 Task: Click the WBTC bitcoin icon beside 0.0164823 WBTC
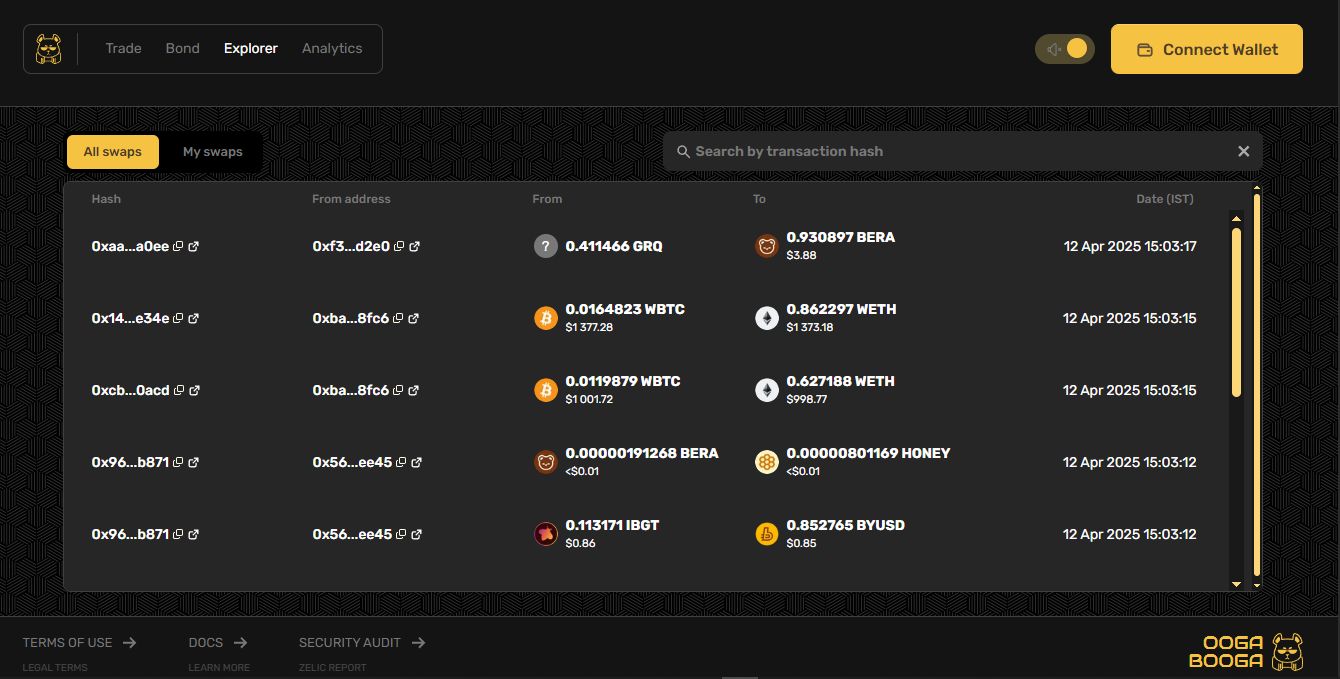coord(545,318)
